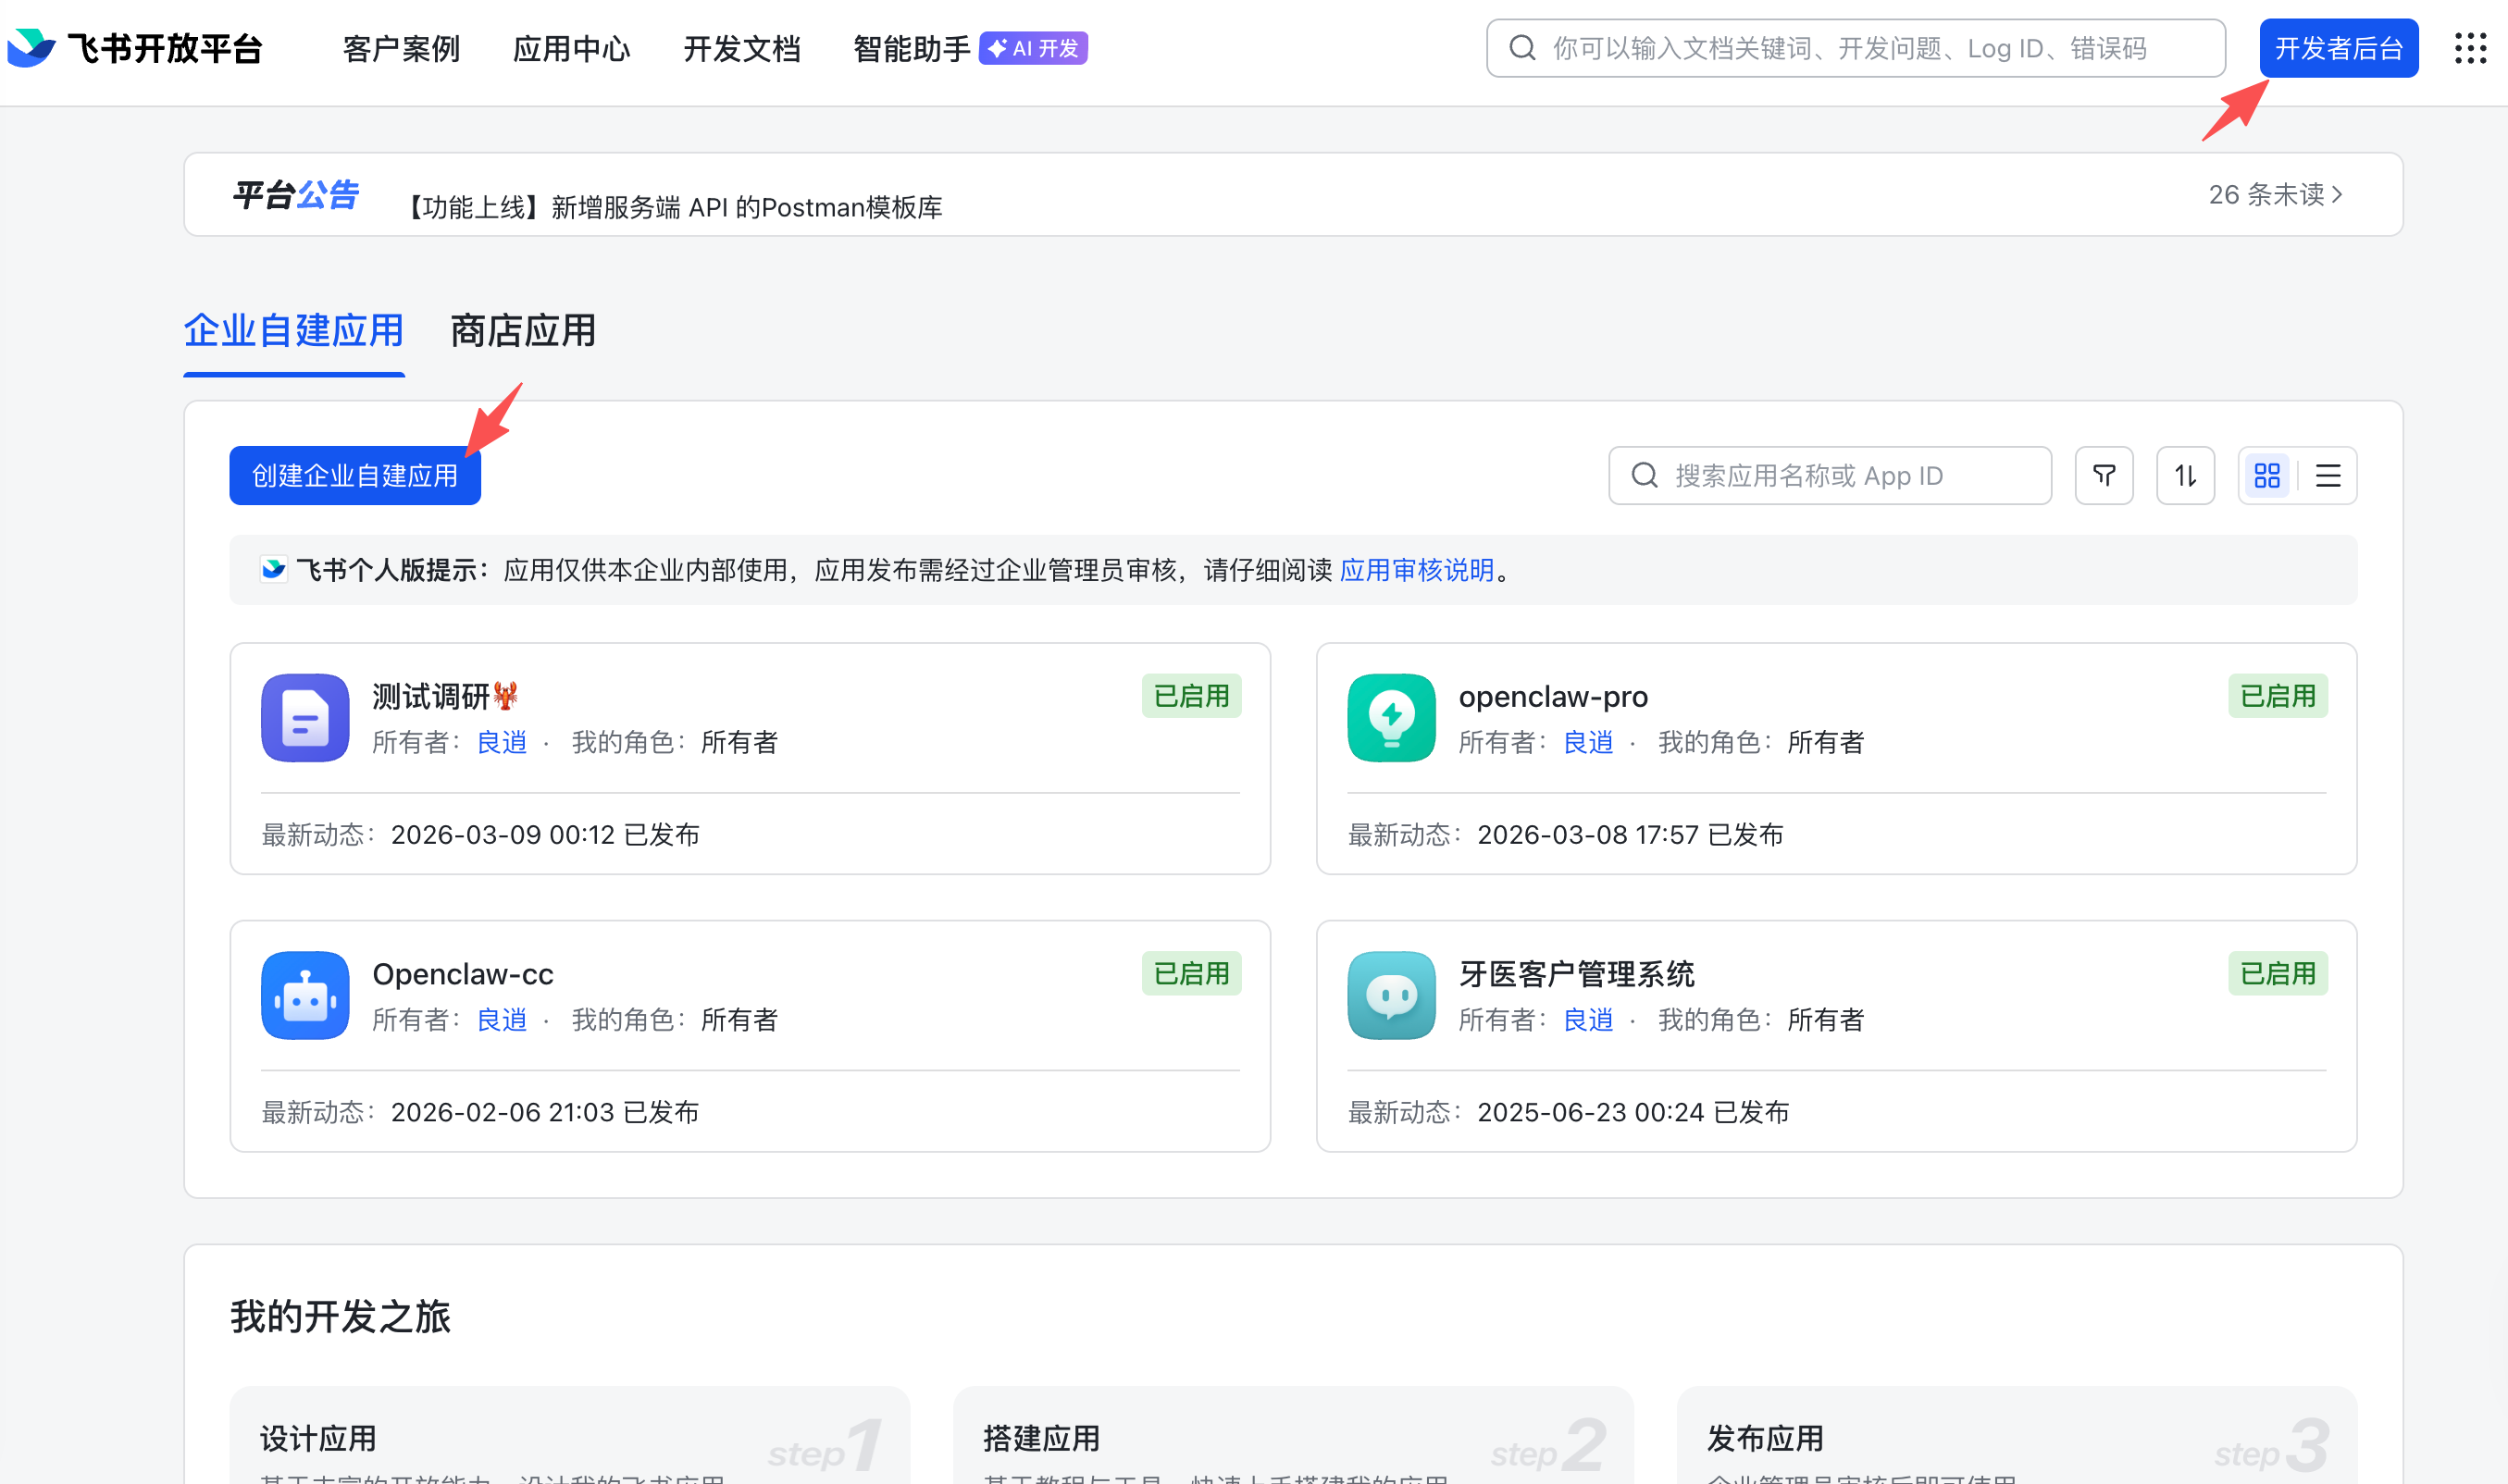Click the 开发者后台 button
This screenshot has width=2508, height=1484.
(2339, 48)
